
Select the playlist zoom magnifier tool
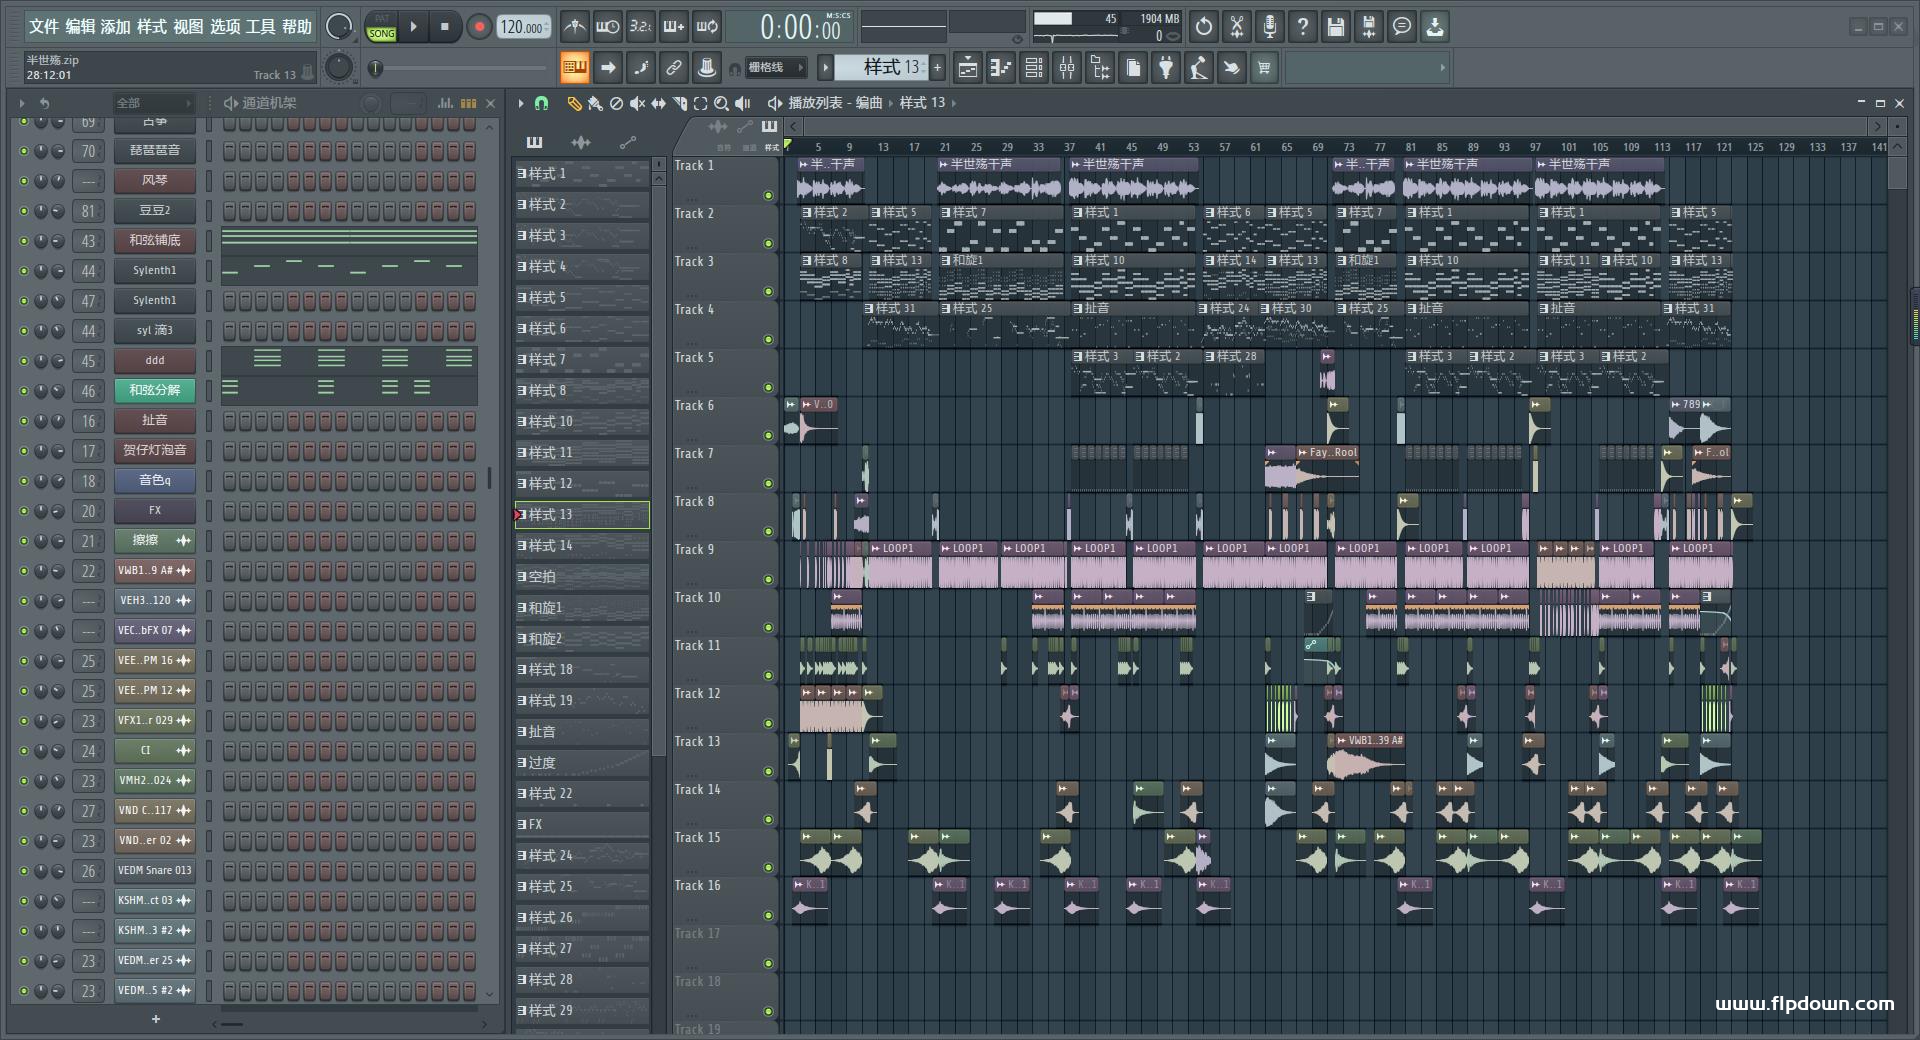721,103
